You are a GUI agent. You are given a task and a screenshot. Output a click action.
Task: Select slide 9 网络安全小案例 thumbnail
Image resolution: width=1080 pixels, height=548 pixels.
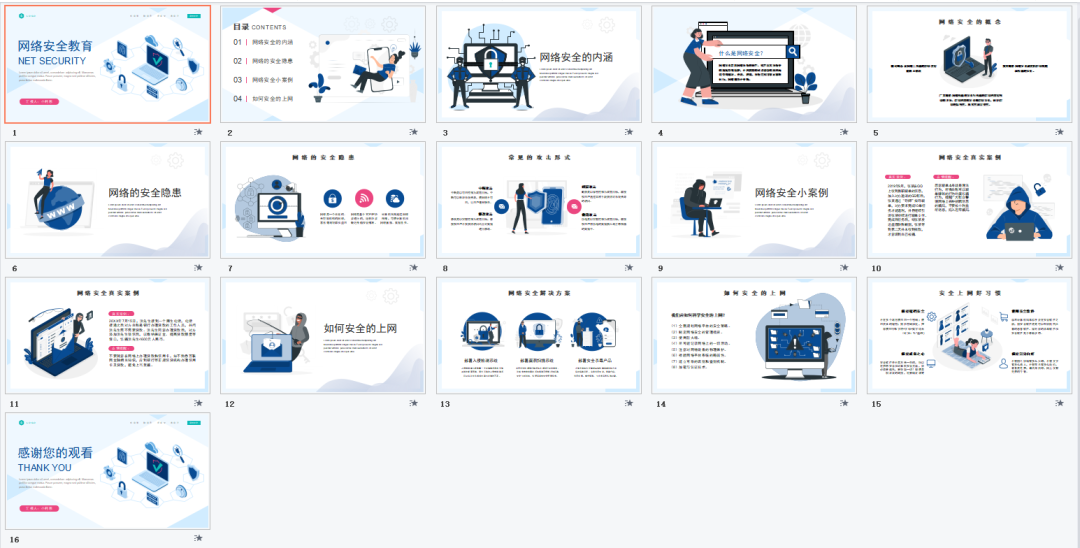754,200
